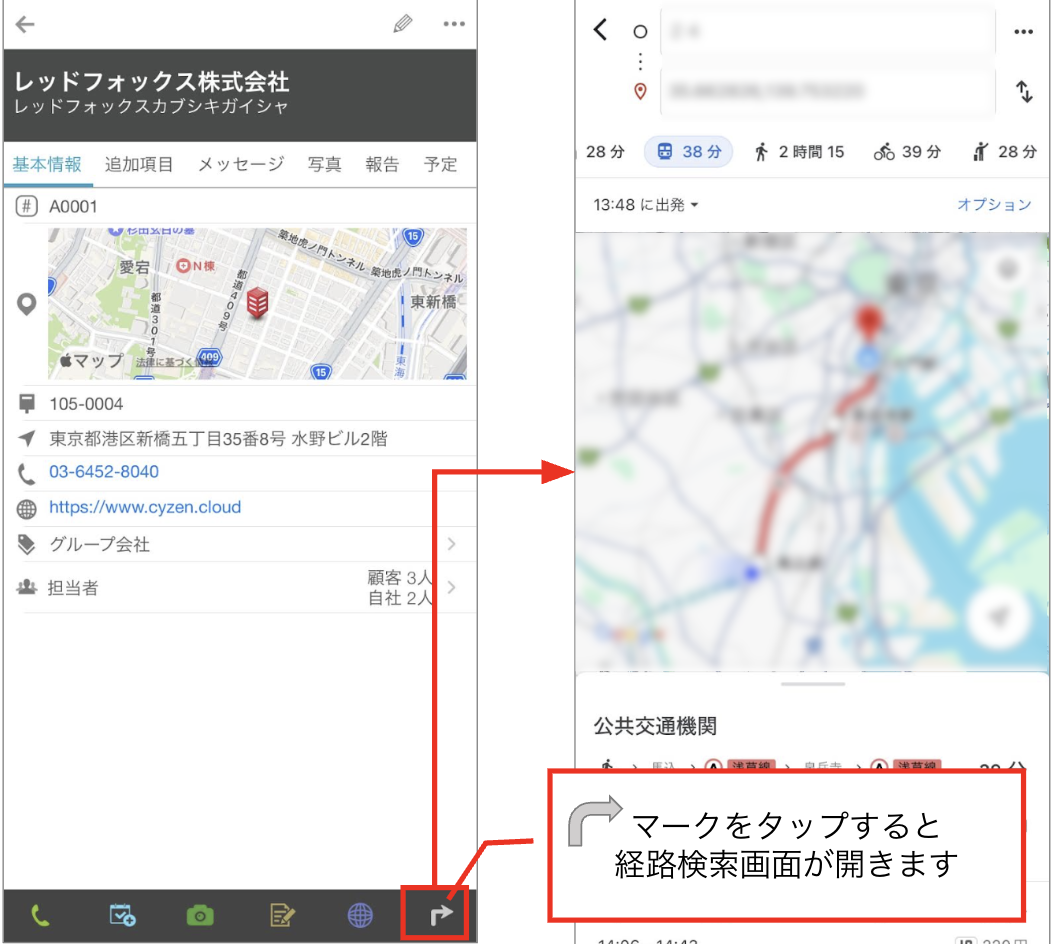Tap the Apple マップ map thumbnail
The image size is (1054, 944).
pos(257,304)
